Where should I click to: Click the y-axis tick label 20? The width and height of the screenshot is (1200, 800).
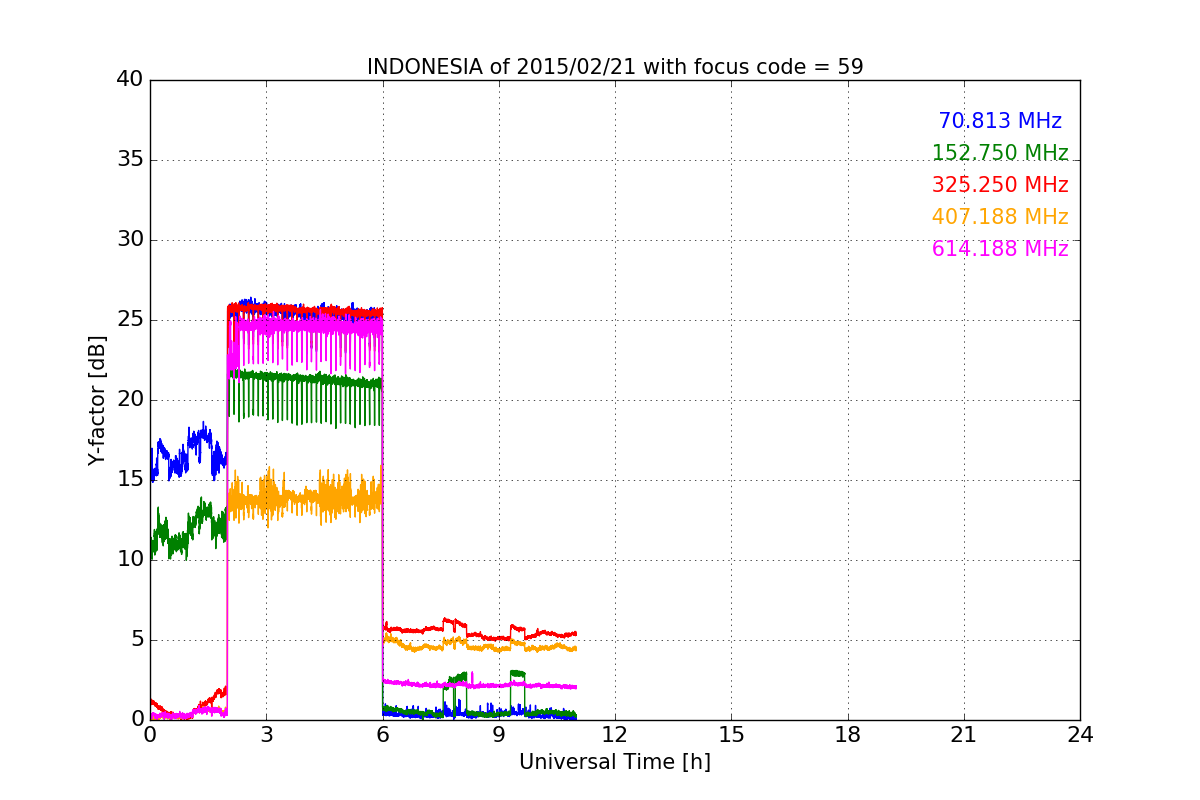(x=129, y=400)
